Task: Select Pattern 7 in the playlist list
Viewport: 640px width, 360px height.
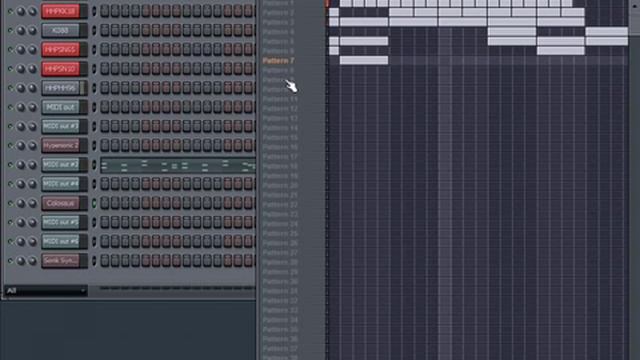Action: tap(279, 61)
